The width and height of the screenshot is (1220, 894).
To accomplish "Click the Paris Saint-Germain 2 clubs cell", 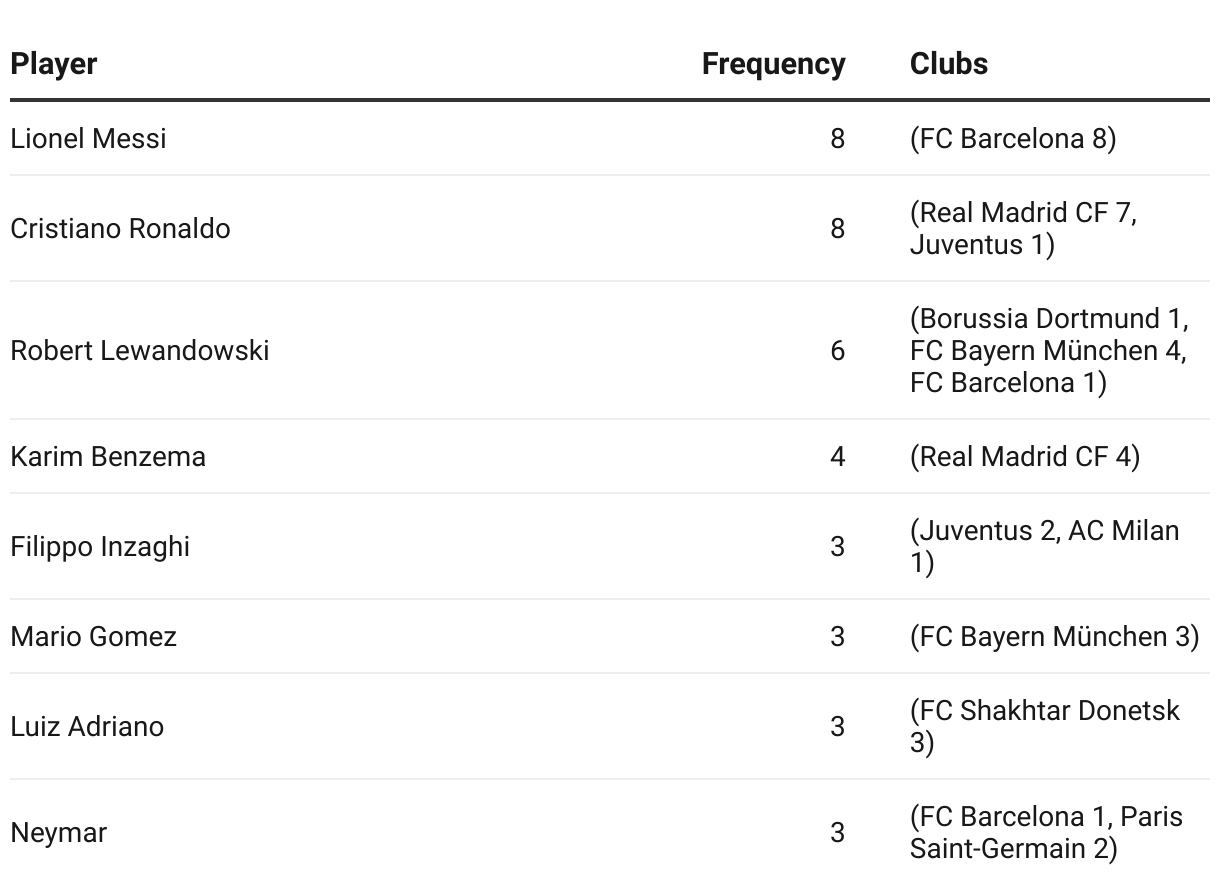I will (x=1046, y=832).
